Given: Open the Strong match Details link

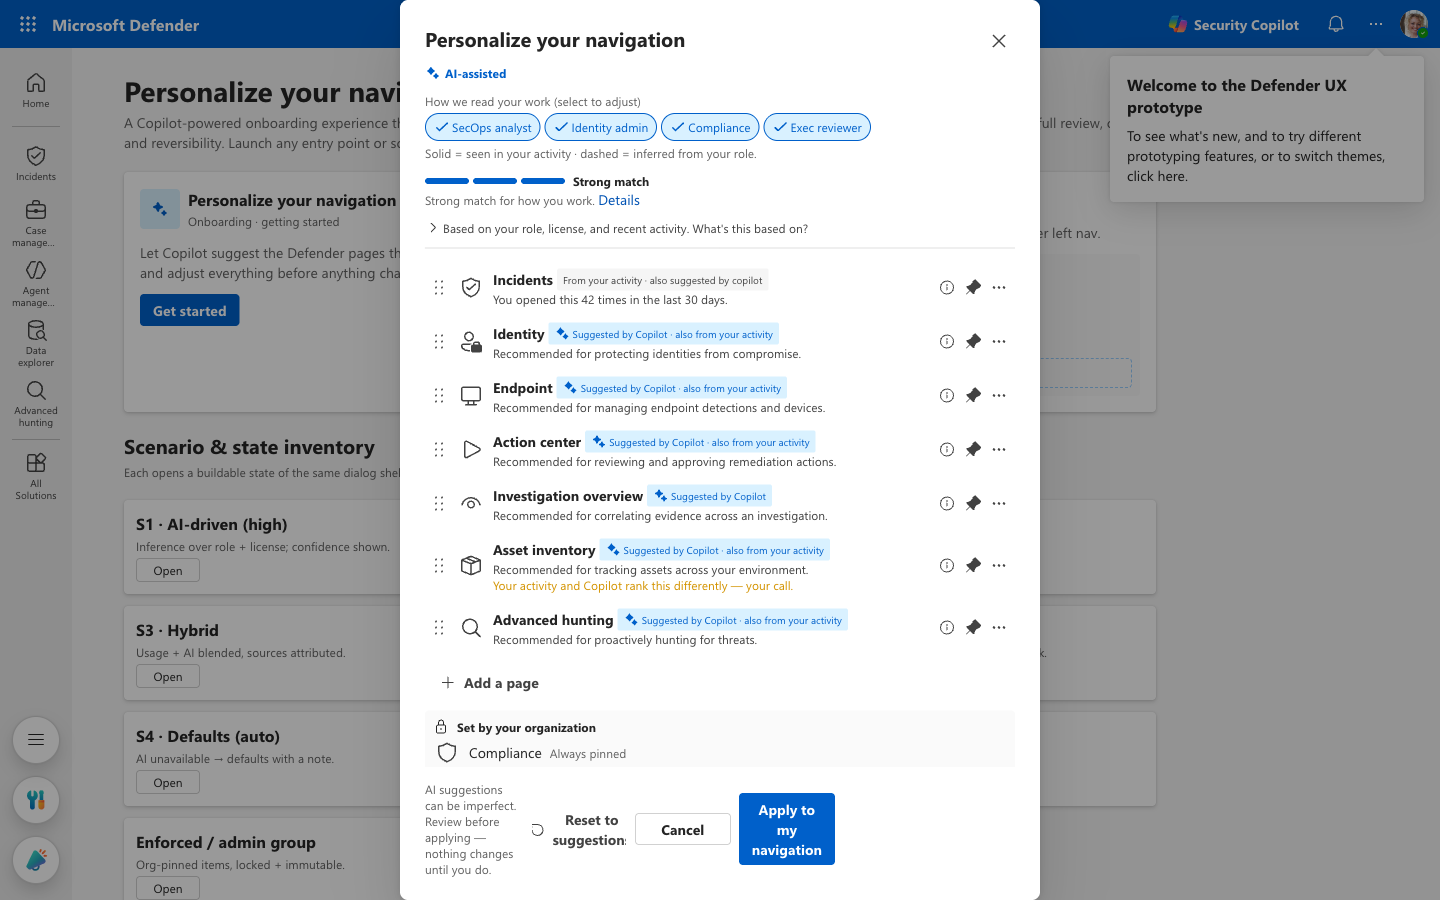Looking at the screenshot, I should click(x=619, y=200).
